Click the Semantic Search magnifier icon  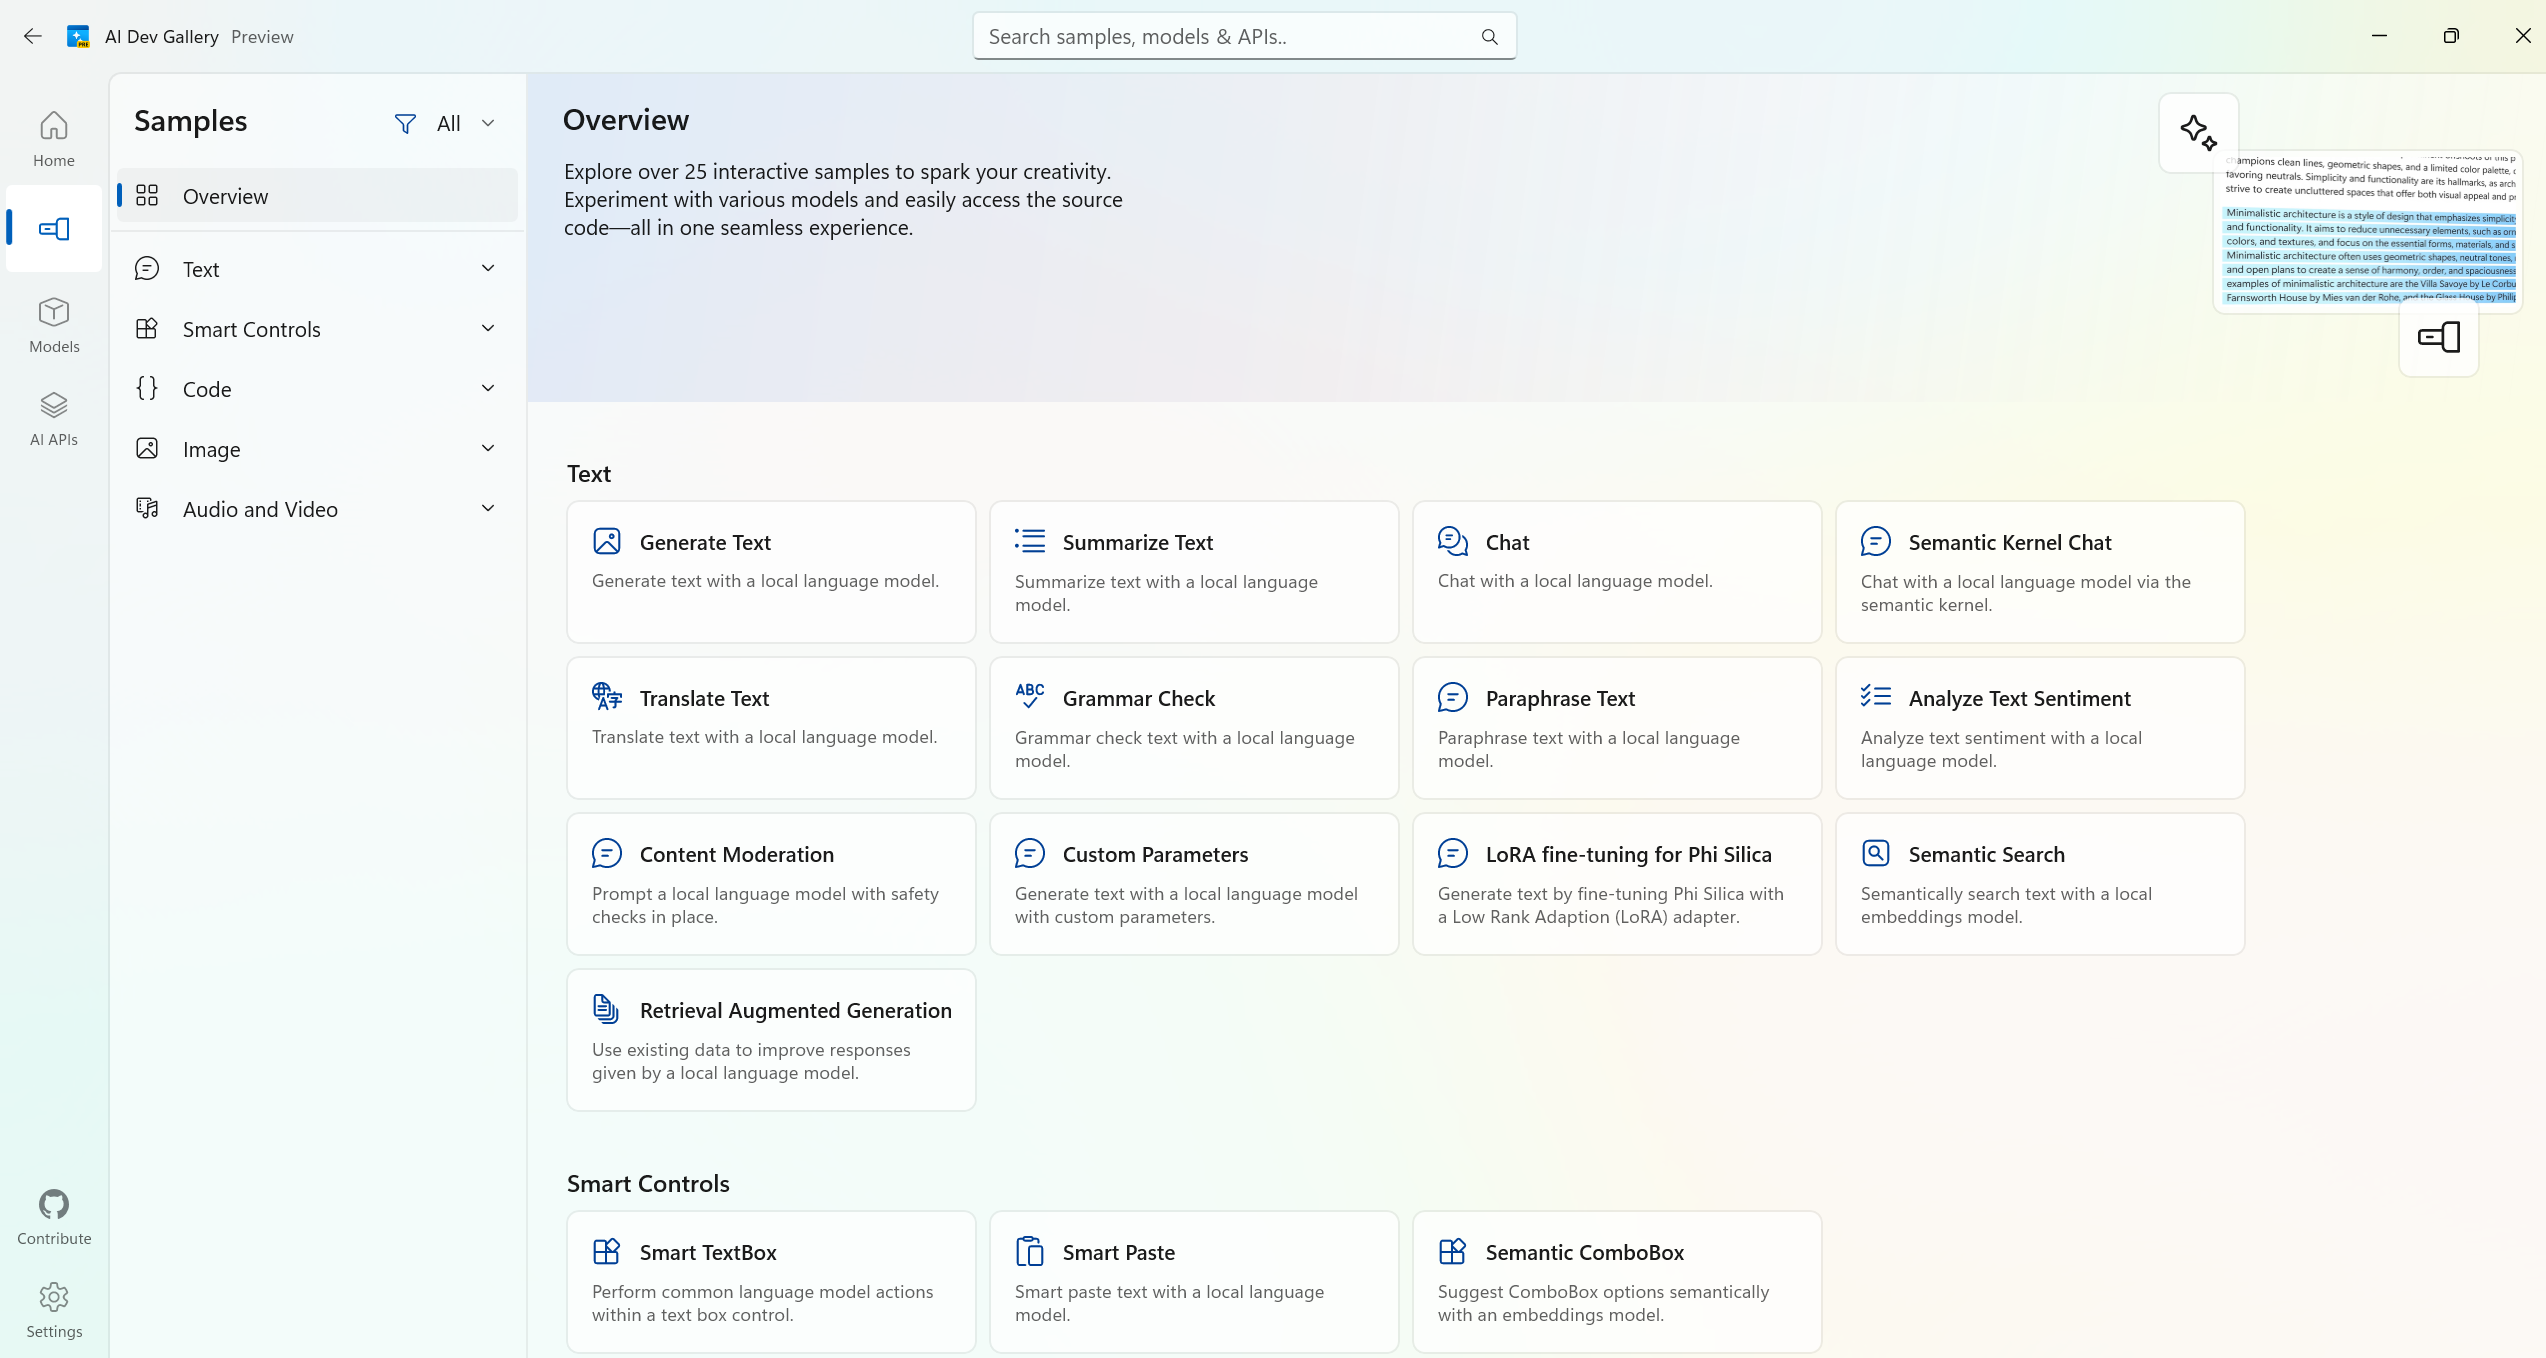1876,853
